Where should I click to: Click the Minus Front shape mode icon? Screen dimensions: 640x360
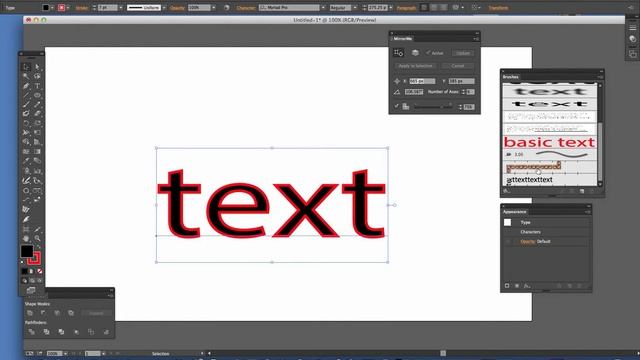tap(43, 313)
